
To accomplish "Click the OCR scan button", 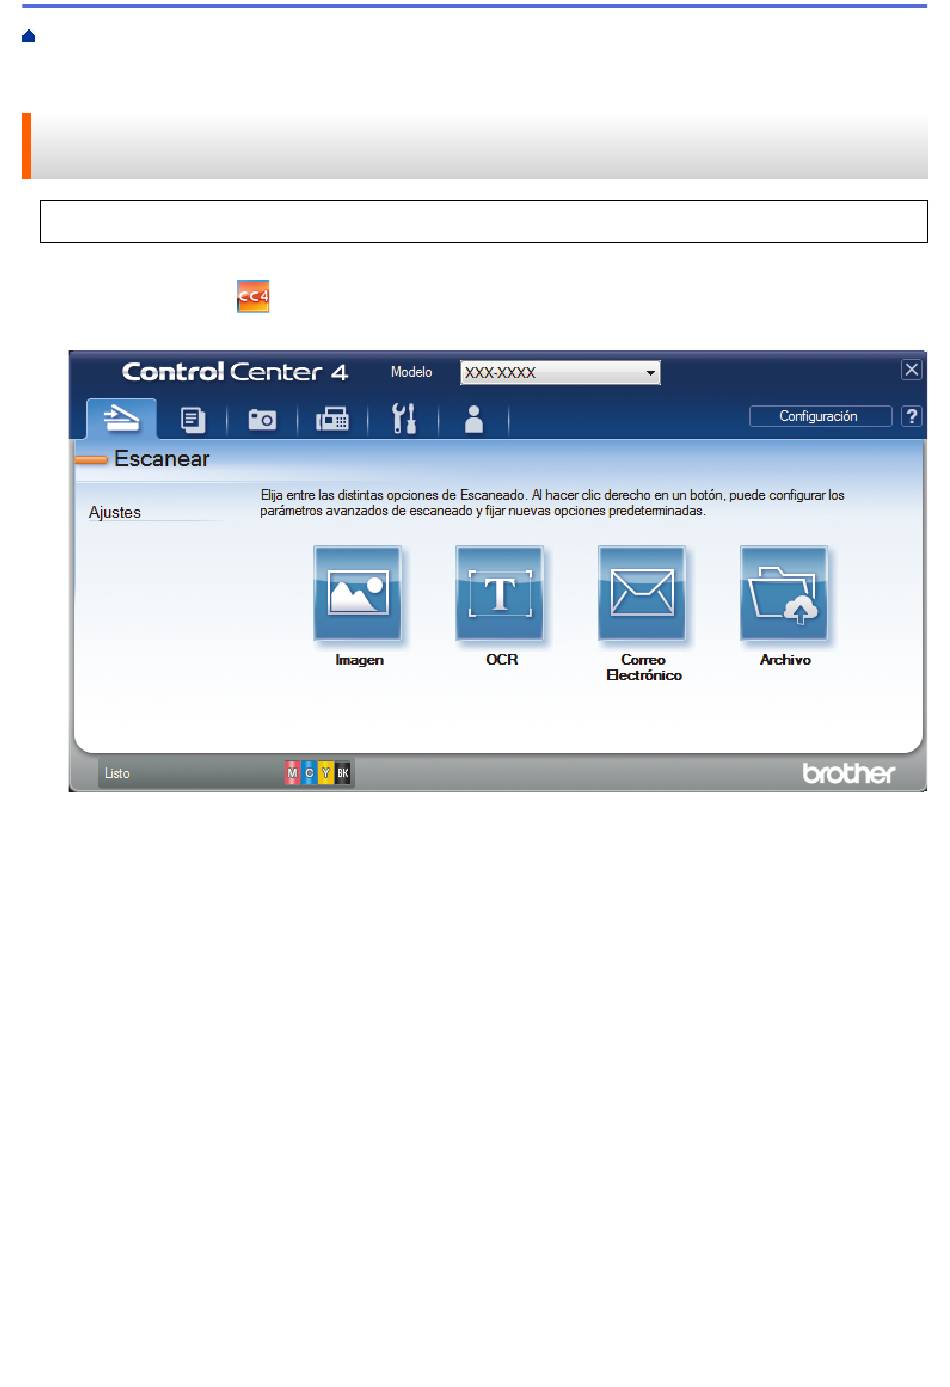I will click(500, 593).
